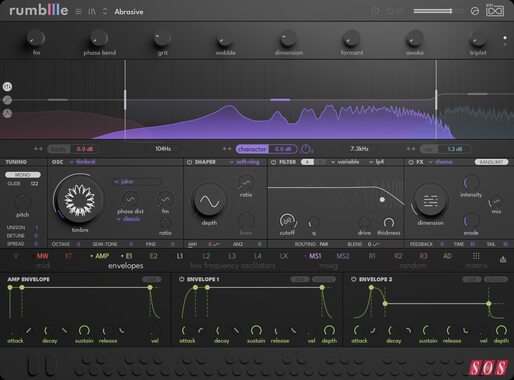
Task: Click the 104Hz crossover frequency value
Action: (163, 149)
